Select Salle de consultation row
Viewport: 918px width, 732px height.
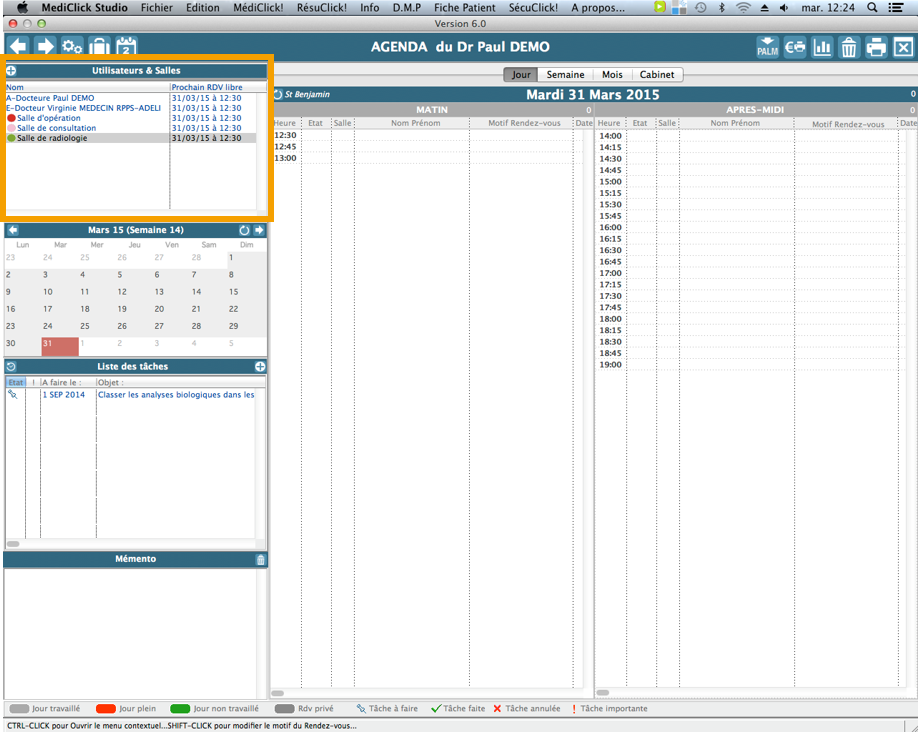[x=131, y=128]
